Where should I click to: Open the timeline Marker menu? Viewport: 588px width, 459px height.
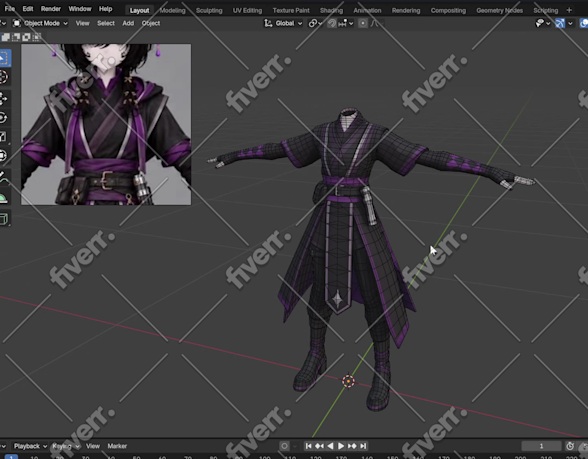117,446
